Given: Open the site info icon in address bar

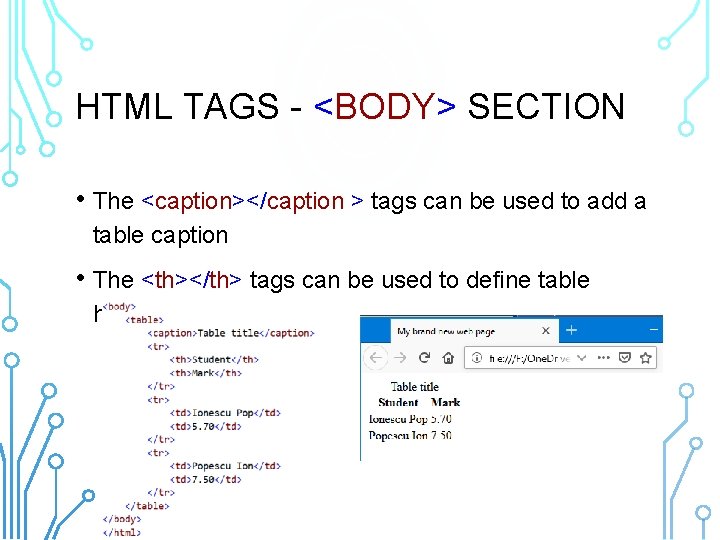Looking at the screenshot, I should (477, 358).
